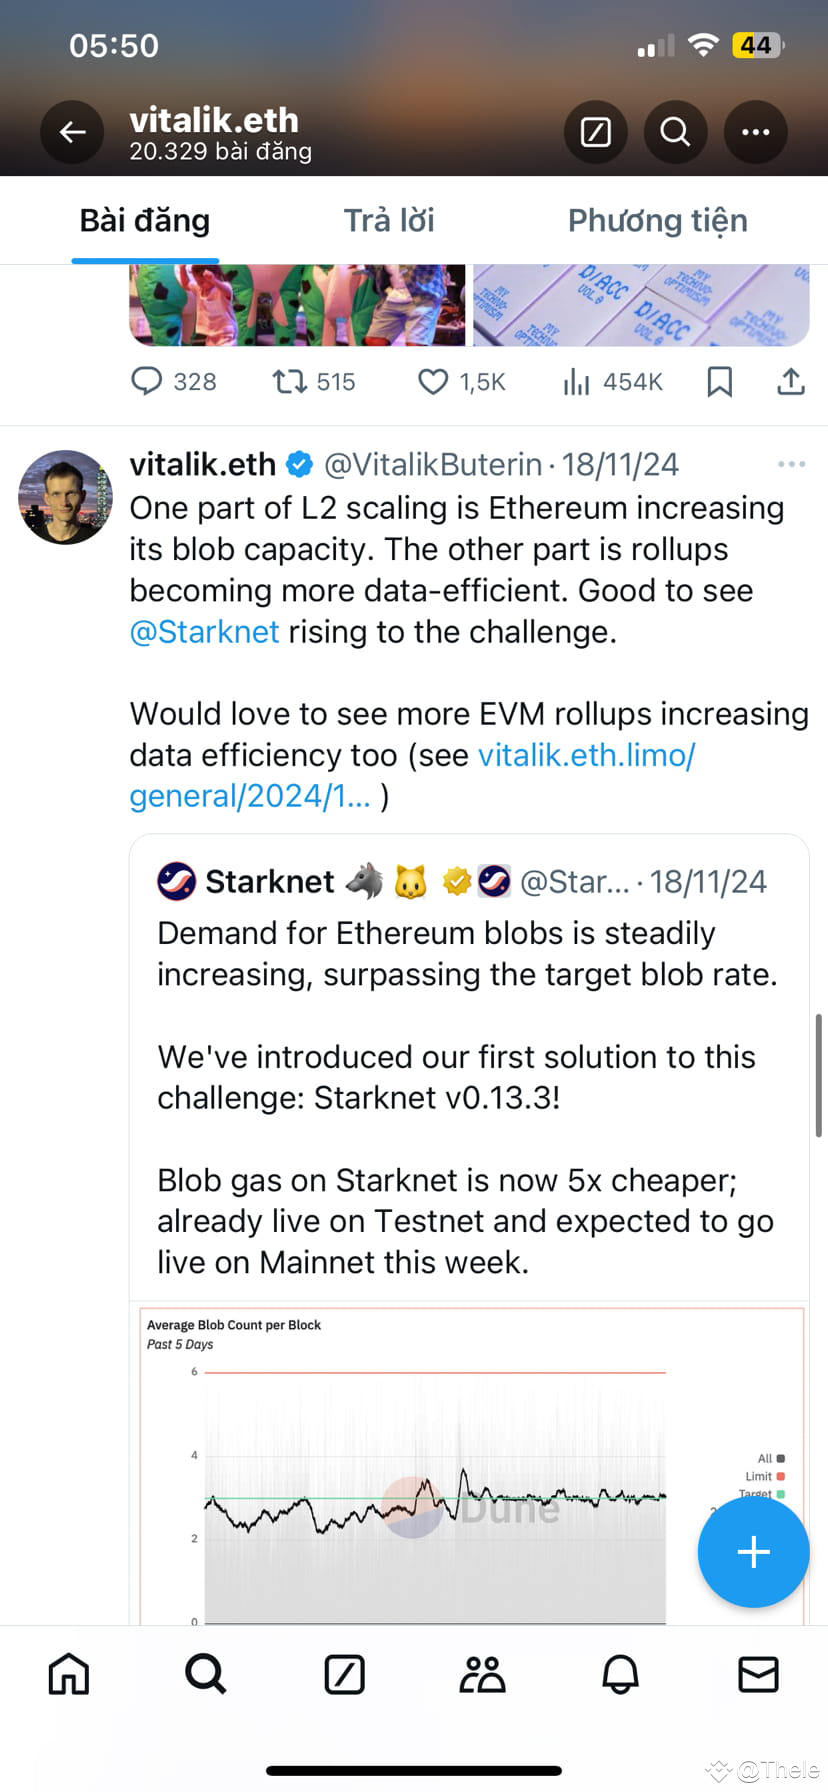
Task: Open the profile's top-right more options menu
Action: [x=756, y=132]
